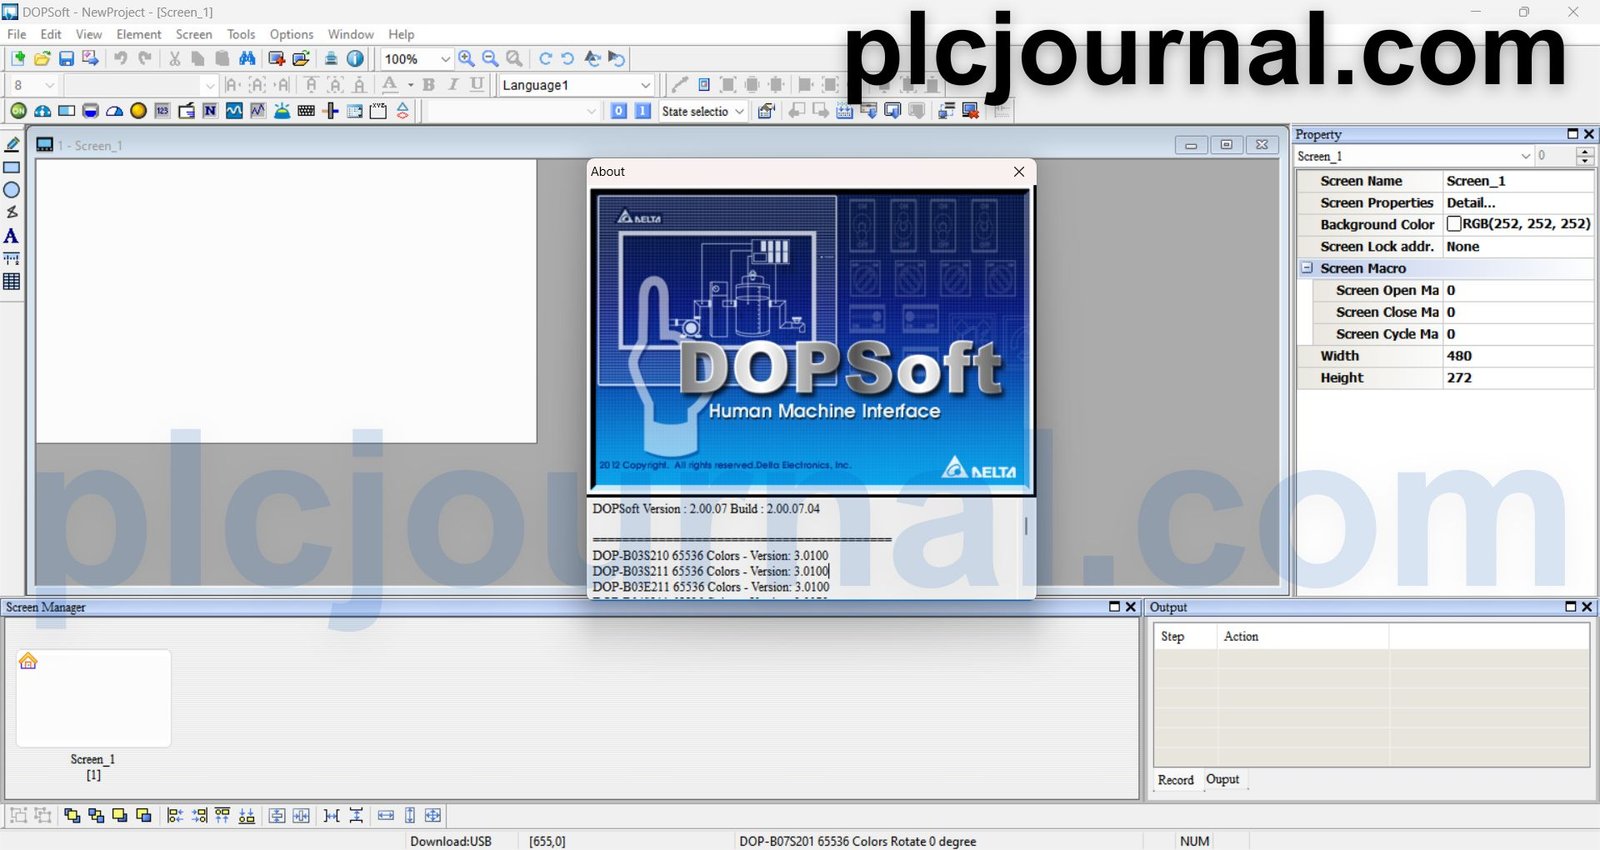Screen dimensions: 1600x850
Task: Select the circle drawing tool
Action: coord(12,190)
